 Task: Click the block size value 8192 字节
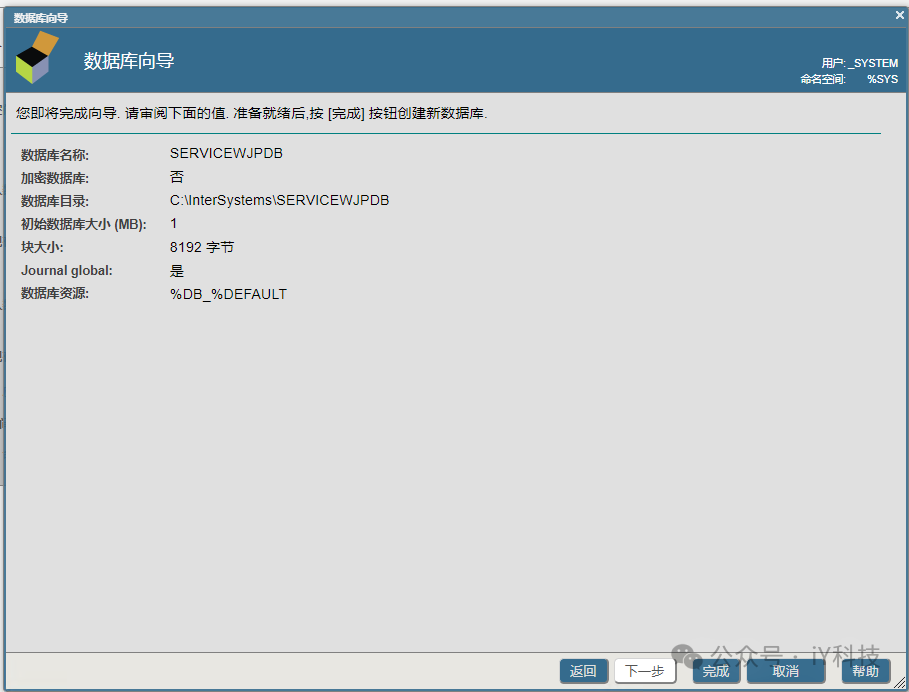[204, 247]
